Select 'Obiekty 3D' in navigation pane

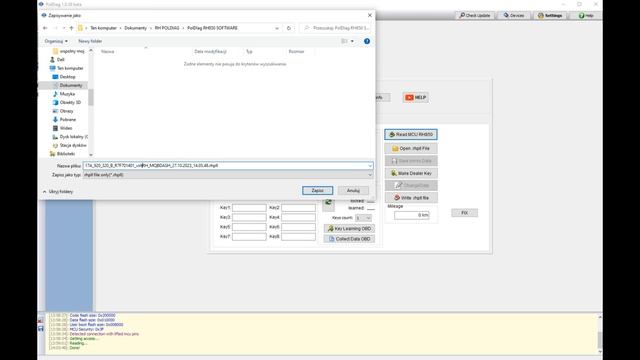(x=70, y=102)
